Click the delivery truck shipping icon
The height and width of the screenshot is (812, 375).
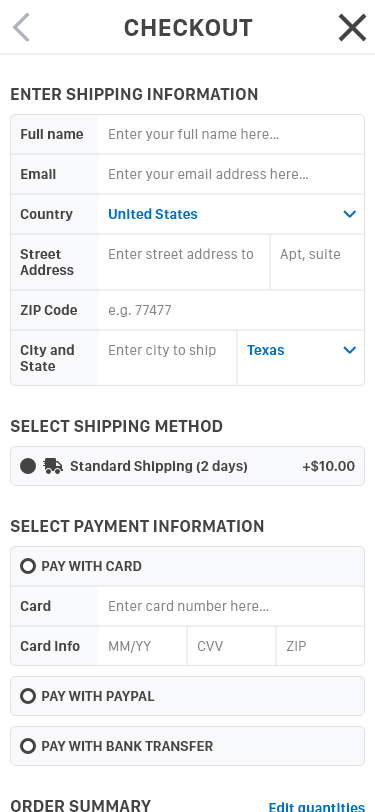53,466
